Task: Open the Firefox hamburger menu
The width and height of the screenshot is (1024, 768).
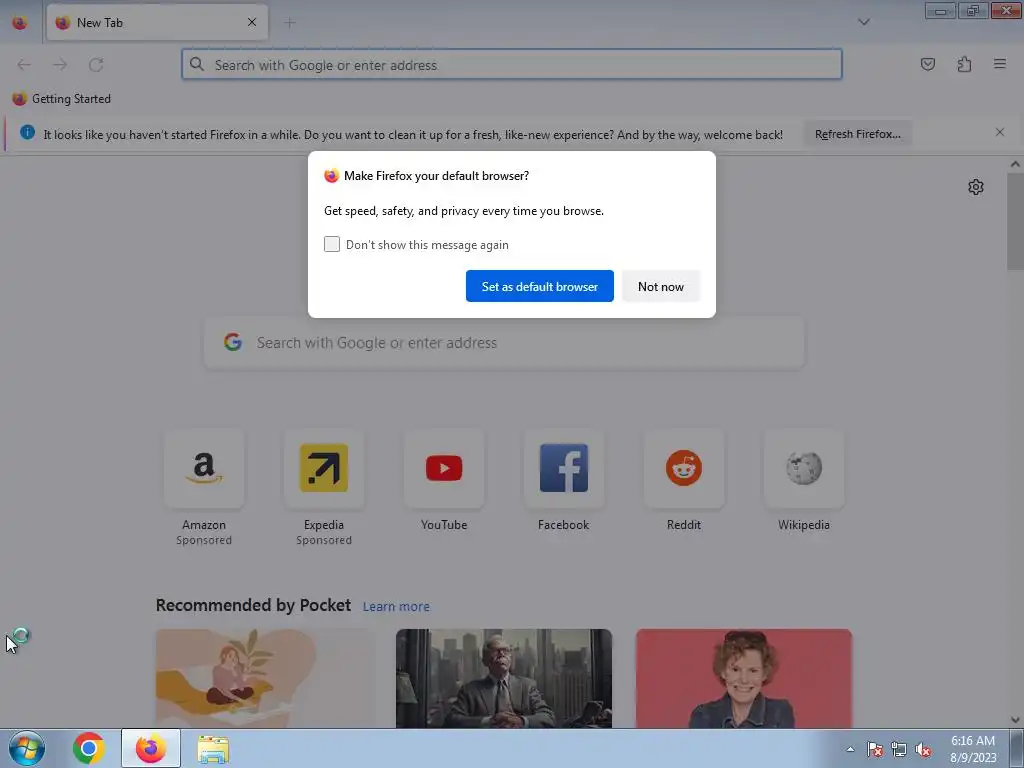Action: pyautogui.click(x=1000, y=64)
